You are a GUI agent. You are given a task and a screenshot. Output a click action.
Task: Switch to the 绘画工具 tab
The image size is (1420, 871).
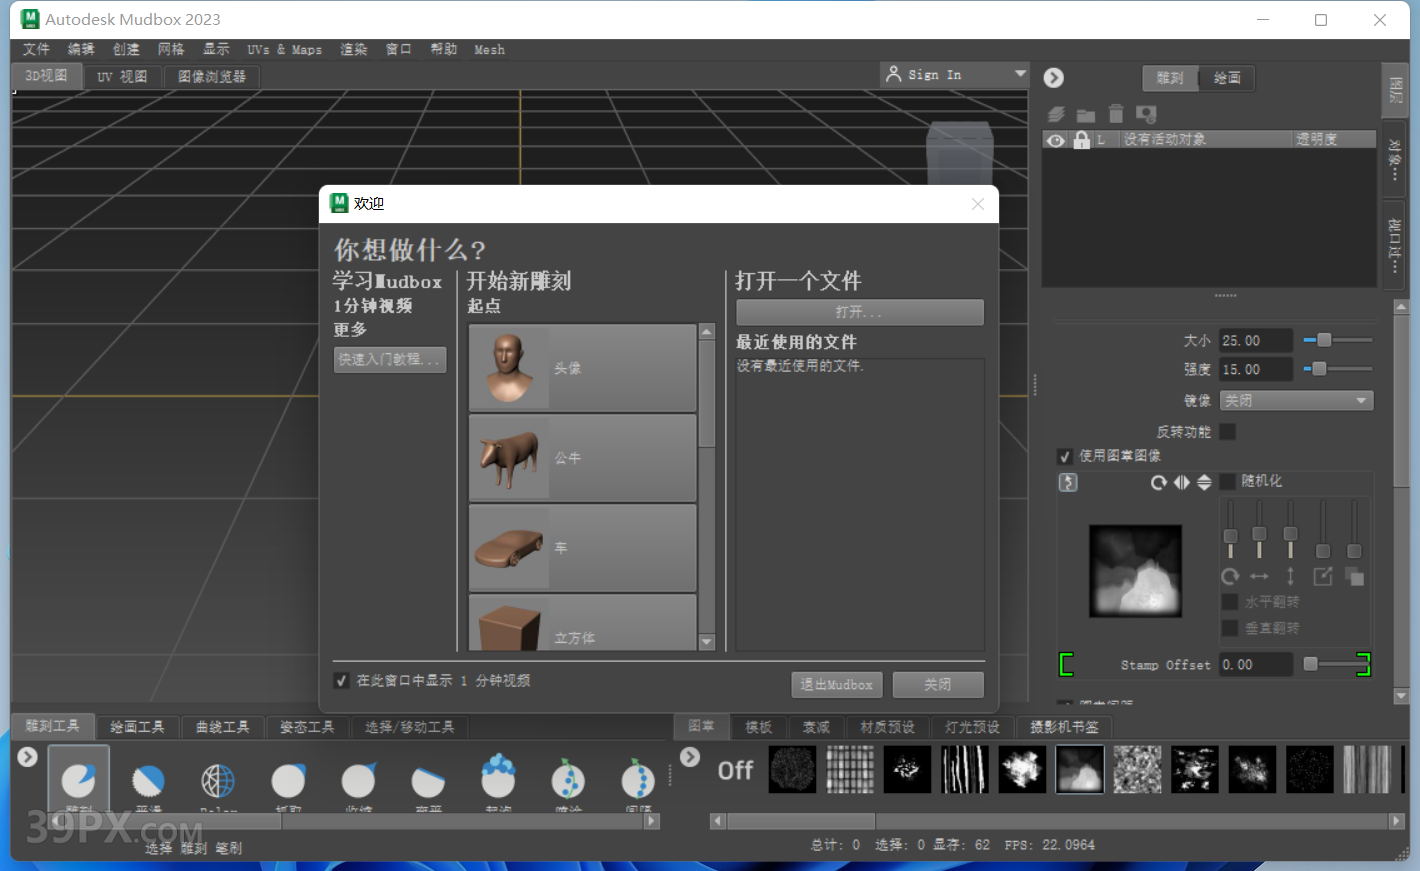click(137, 727)
